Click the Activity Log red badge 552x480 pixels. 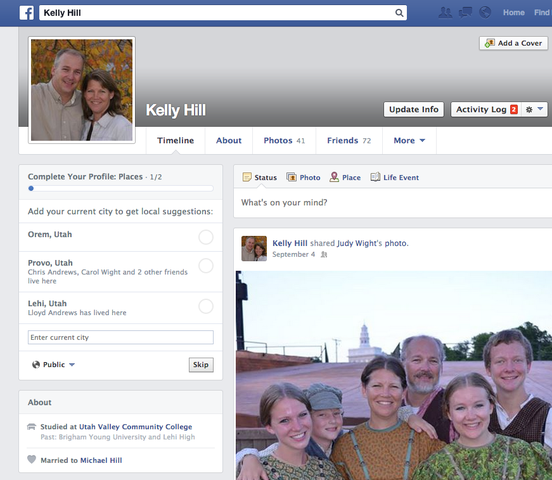514,110
